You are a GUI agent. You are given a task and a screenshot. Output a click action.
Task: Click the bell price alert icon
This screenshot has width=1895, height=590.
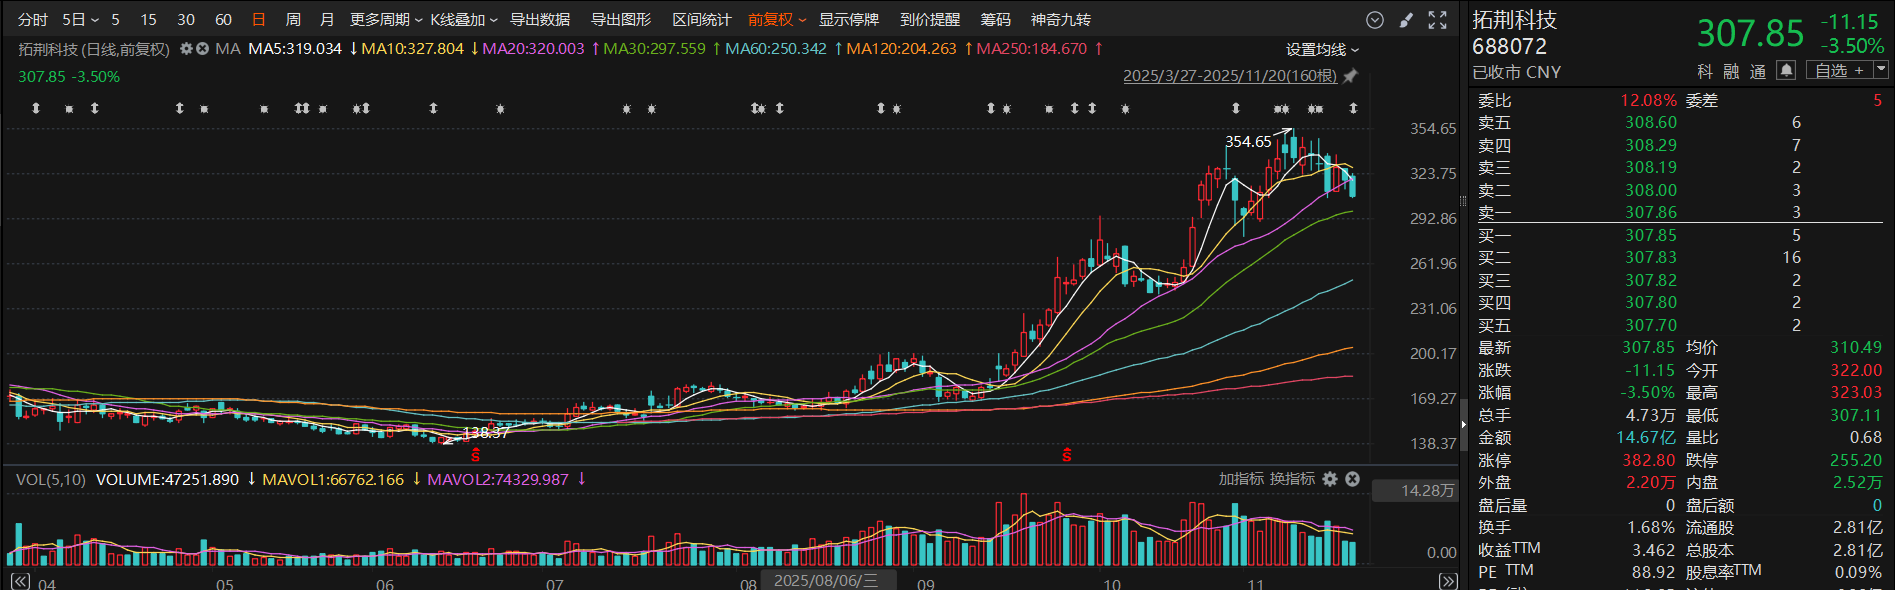[1786, 70]
